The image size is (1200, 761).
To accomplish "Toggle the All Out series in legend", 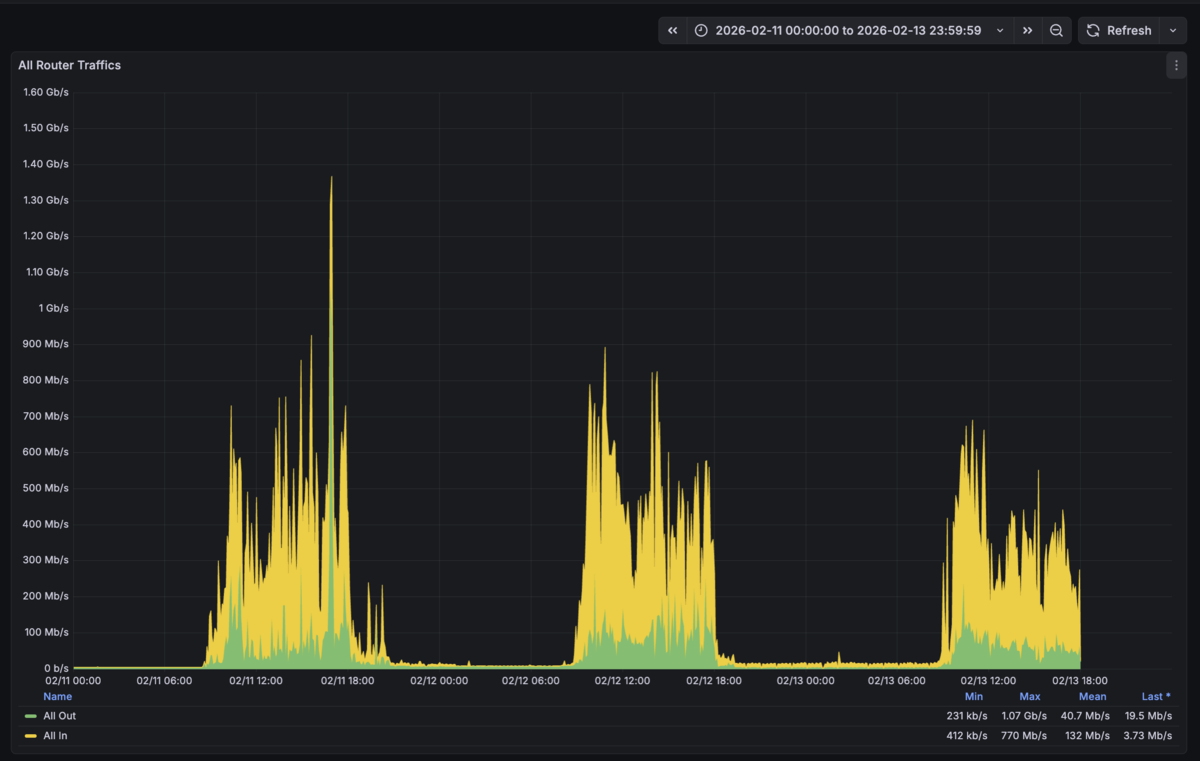I will tap(59, 716).
